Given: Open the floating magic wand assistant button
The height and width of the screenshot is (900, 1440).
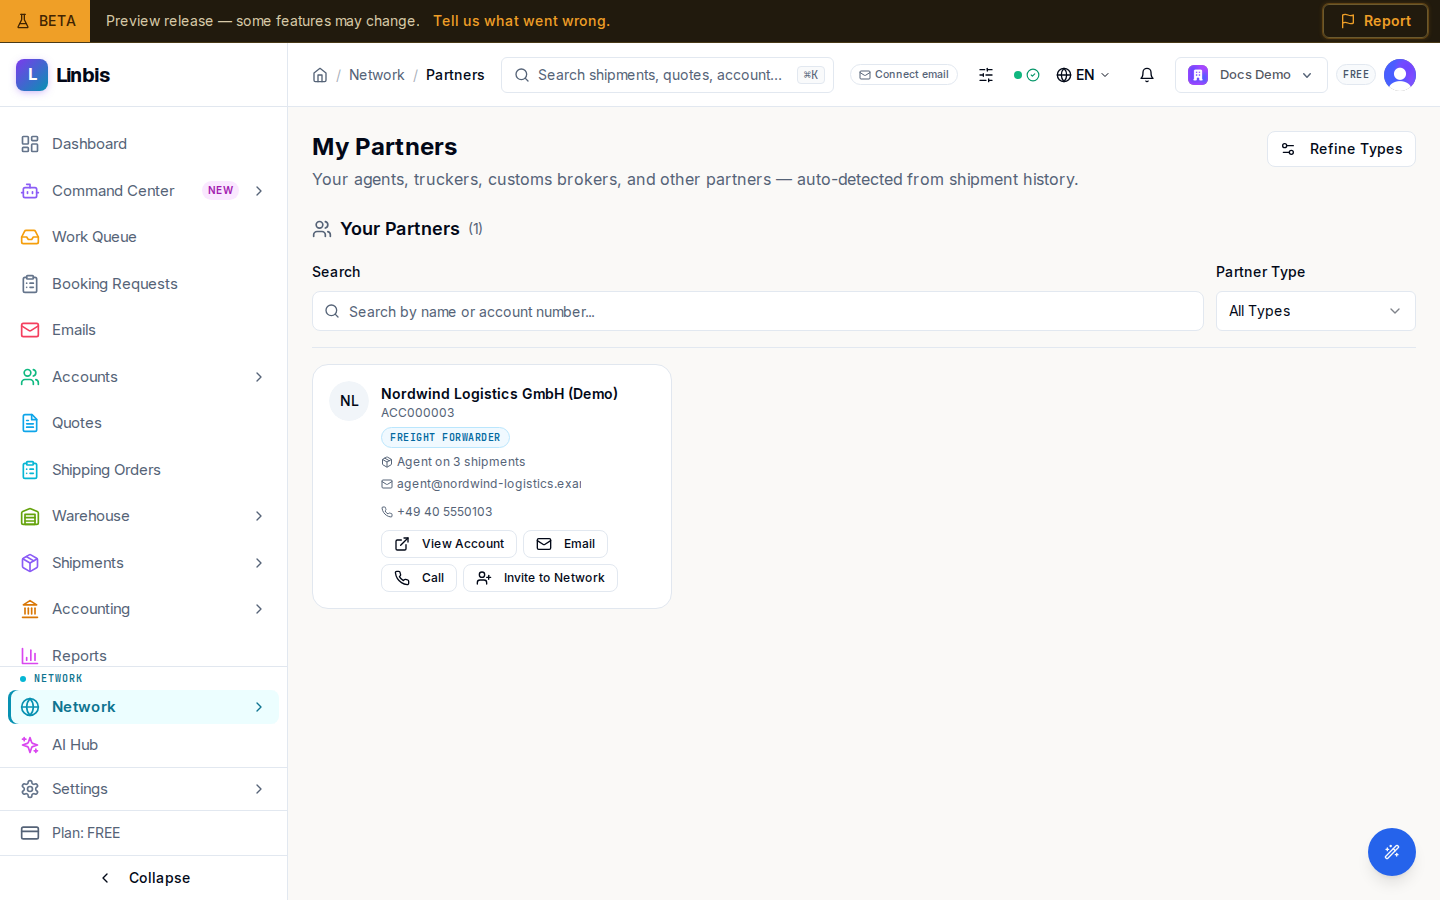Looking at the screenshot, I should click(1392, 852).
